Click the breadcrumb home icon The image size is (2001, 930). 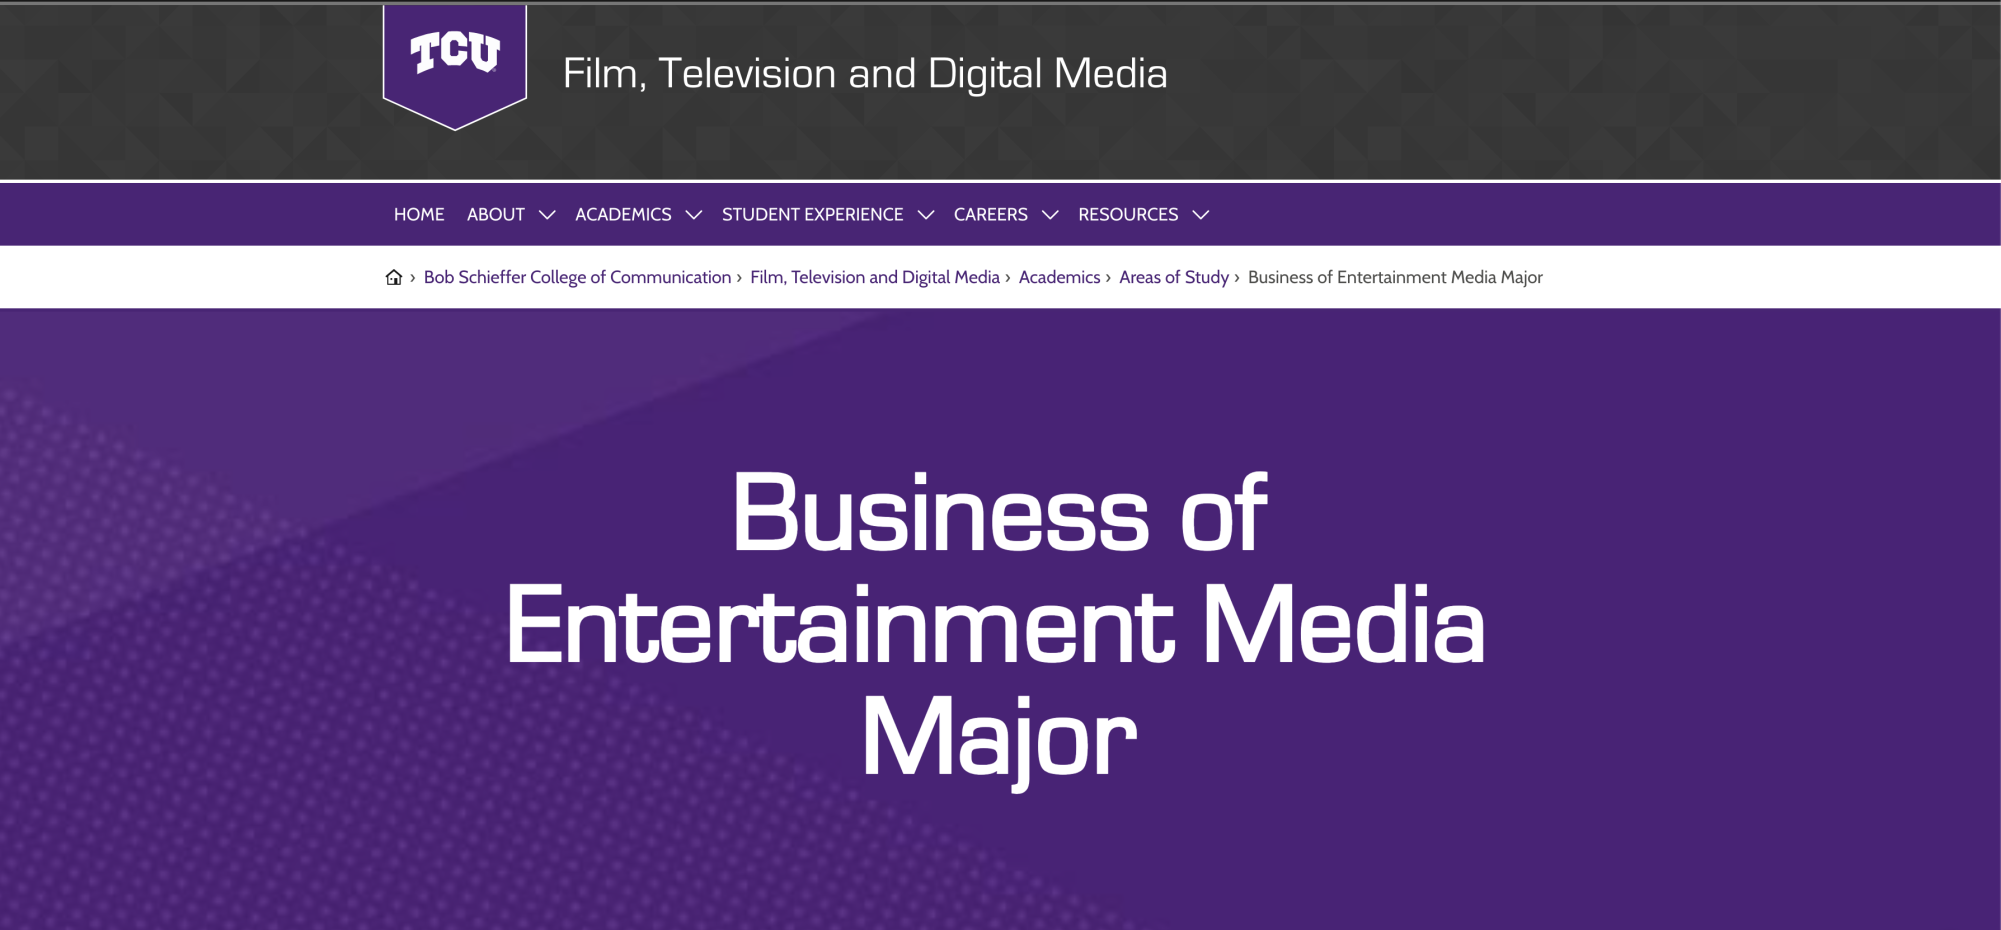393,277
